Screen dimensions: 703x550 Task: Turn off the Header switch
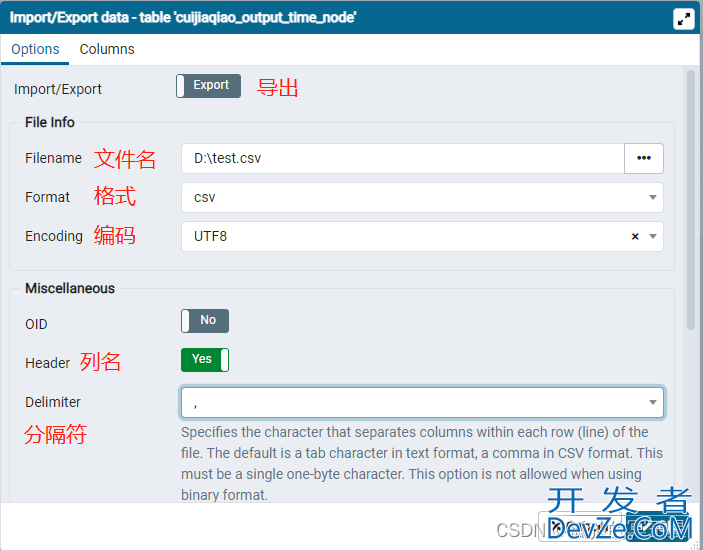pos(205,359)
